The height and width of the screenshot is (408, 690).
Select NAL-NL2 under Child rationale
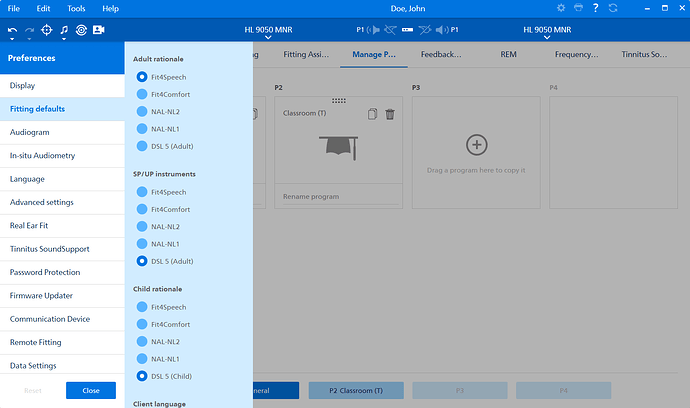[x=142, y=342]
